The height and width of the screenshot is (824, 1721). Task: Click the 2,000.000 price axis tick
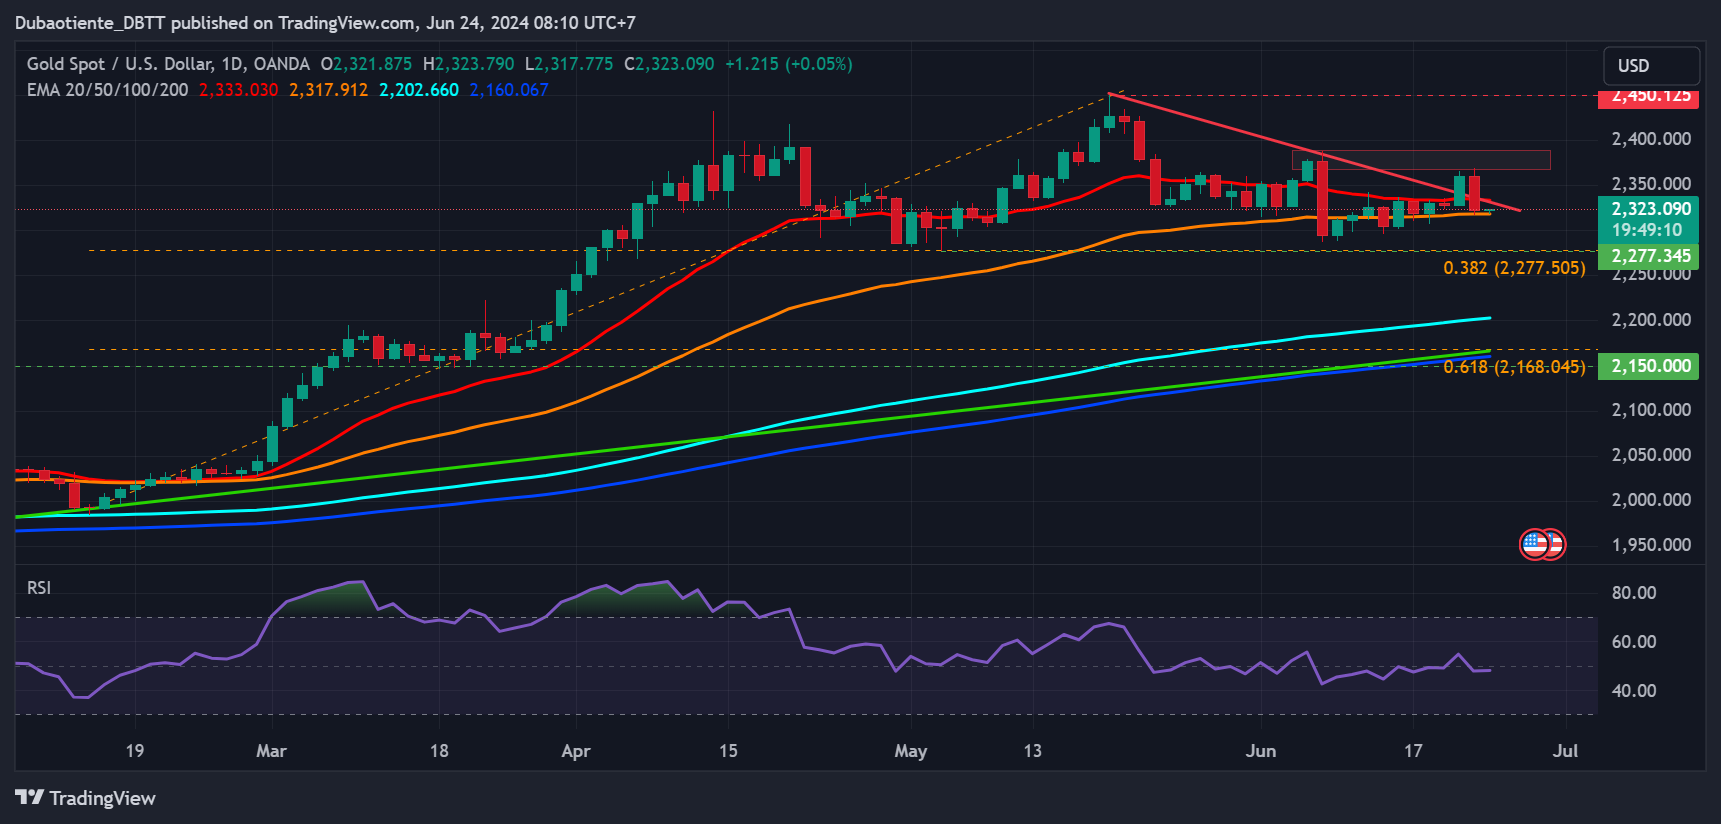(1651, 500)
